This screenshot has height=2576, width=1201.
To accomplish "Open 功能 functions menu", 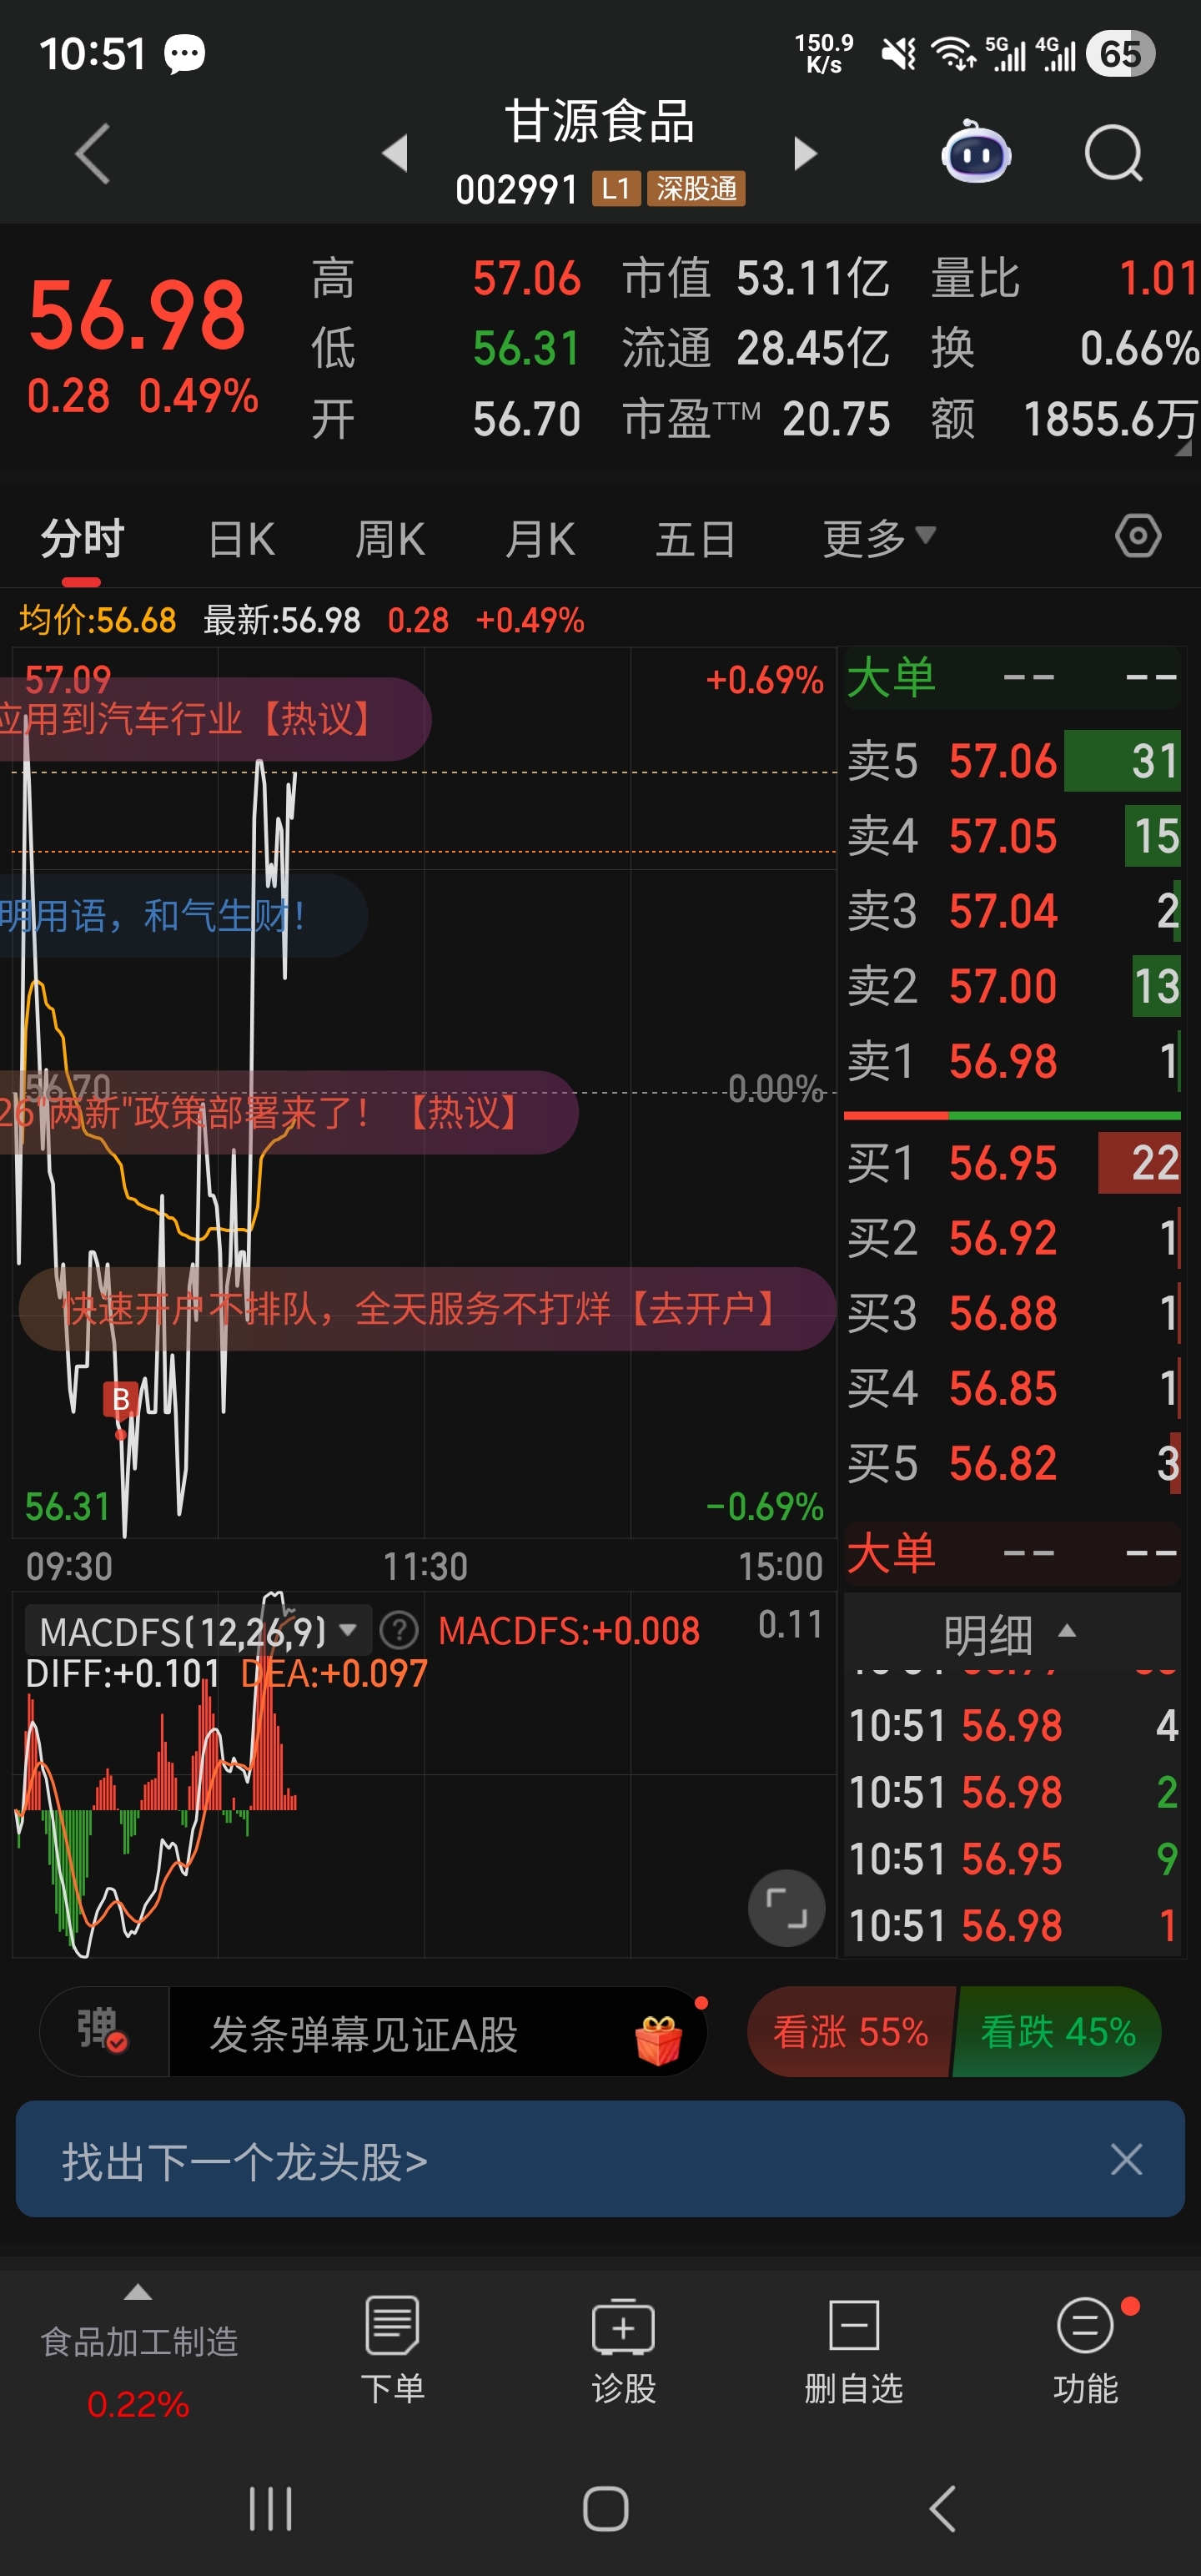I will coord(1085,2350).
